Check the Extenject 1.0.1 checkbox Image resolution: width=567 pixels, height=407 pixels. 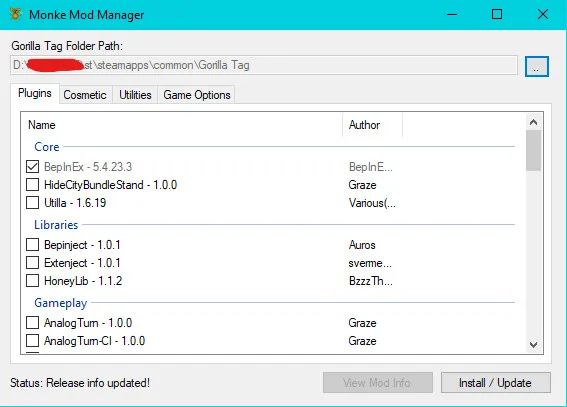click(33, 263)
